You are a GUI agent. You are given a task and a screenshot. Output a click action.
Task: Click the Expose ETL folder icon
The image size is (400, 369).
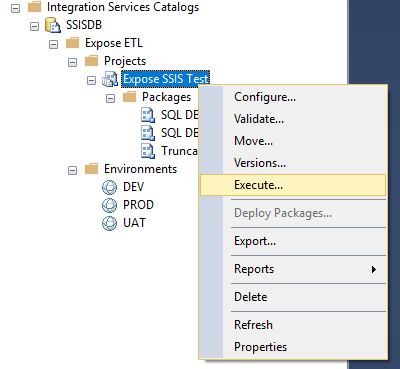(72, 43)
